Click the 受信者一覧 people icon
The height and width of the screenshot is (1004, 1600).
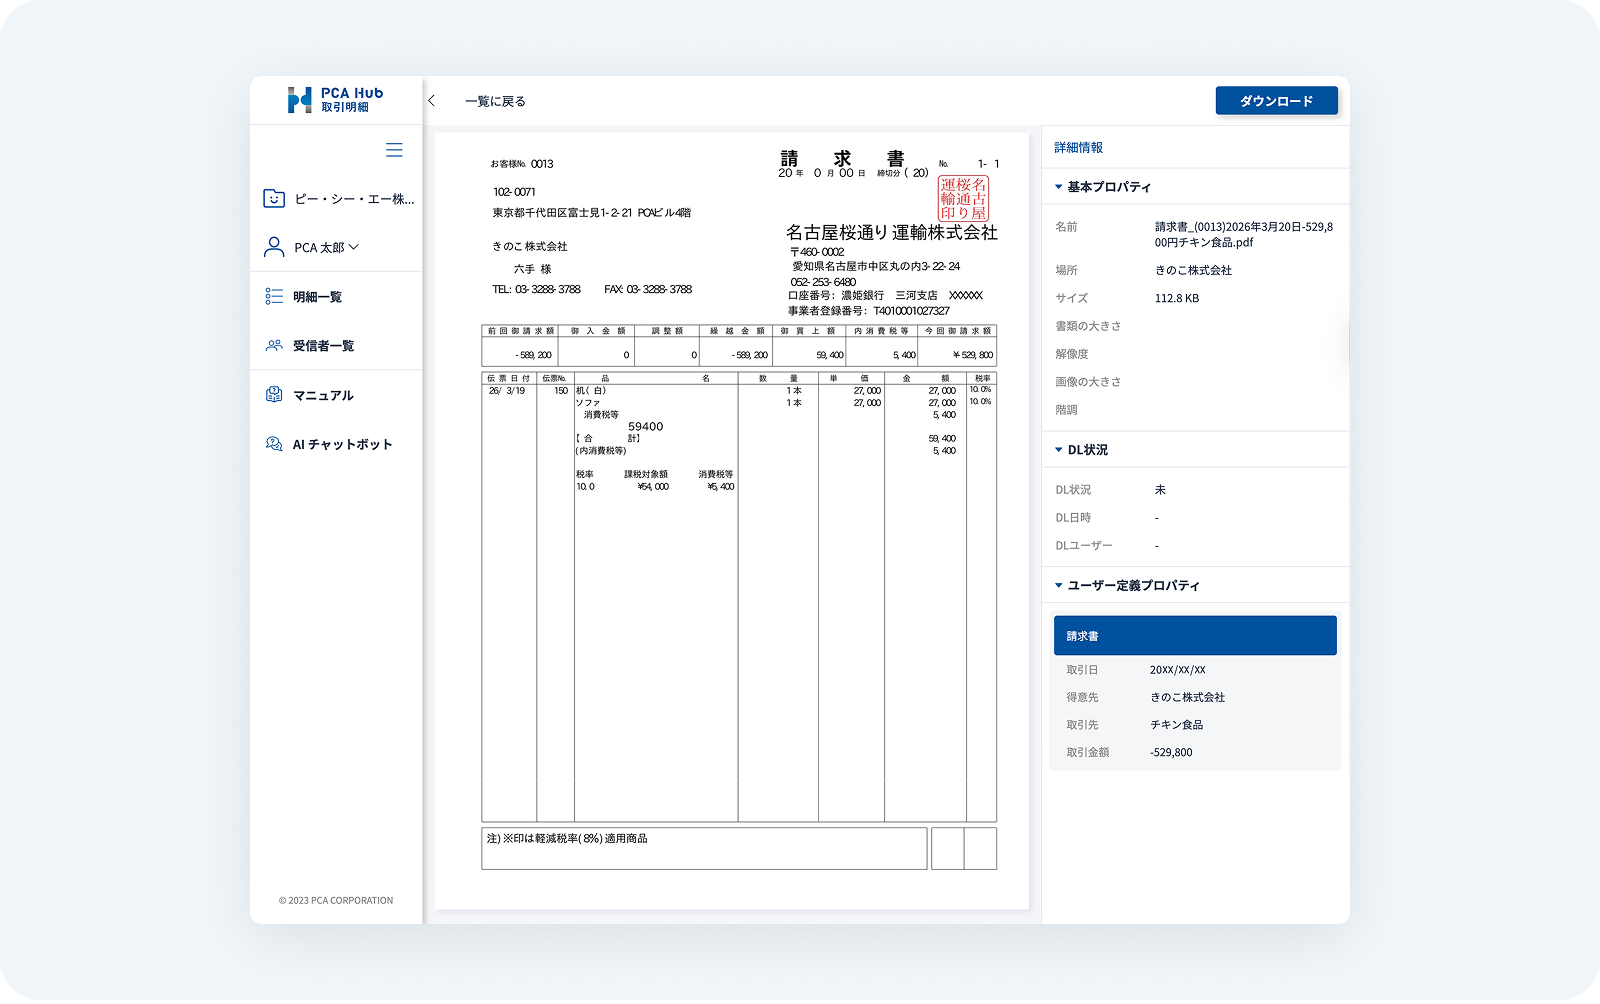coord(274,345)
